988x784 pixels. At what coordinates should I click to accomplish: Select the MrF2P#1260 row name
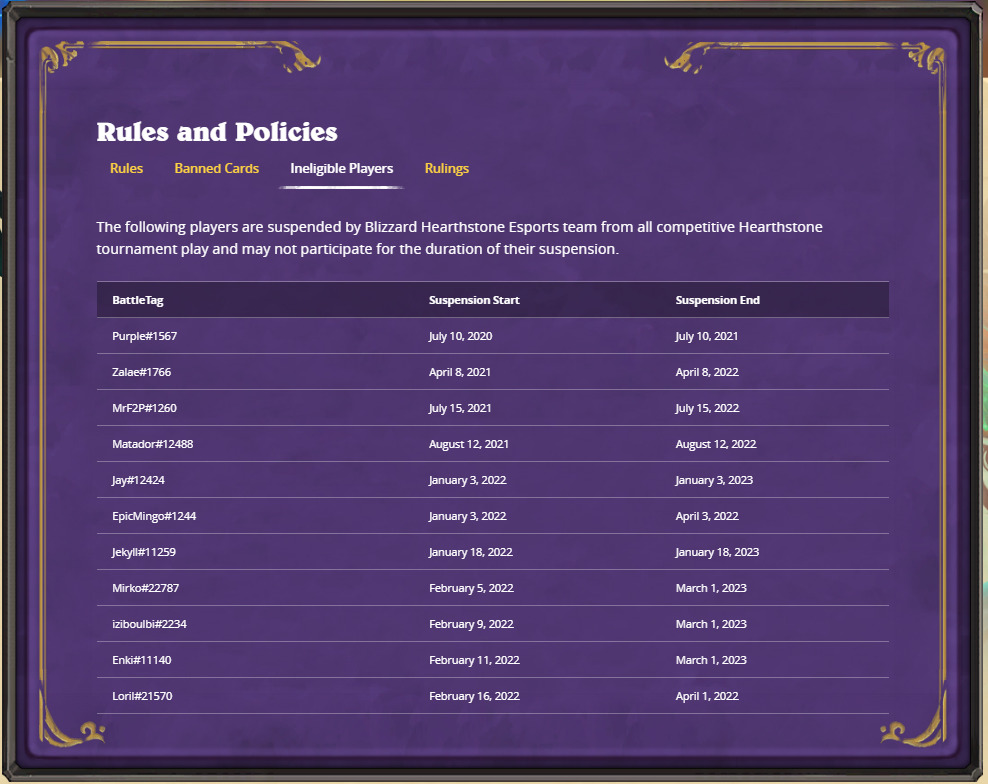pyautogui.click(x=145, y=408)
